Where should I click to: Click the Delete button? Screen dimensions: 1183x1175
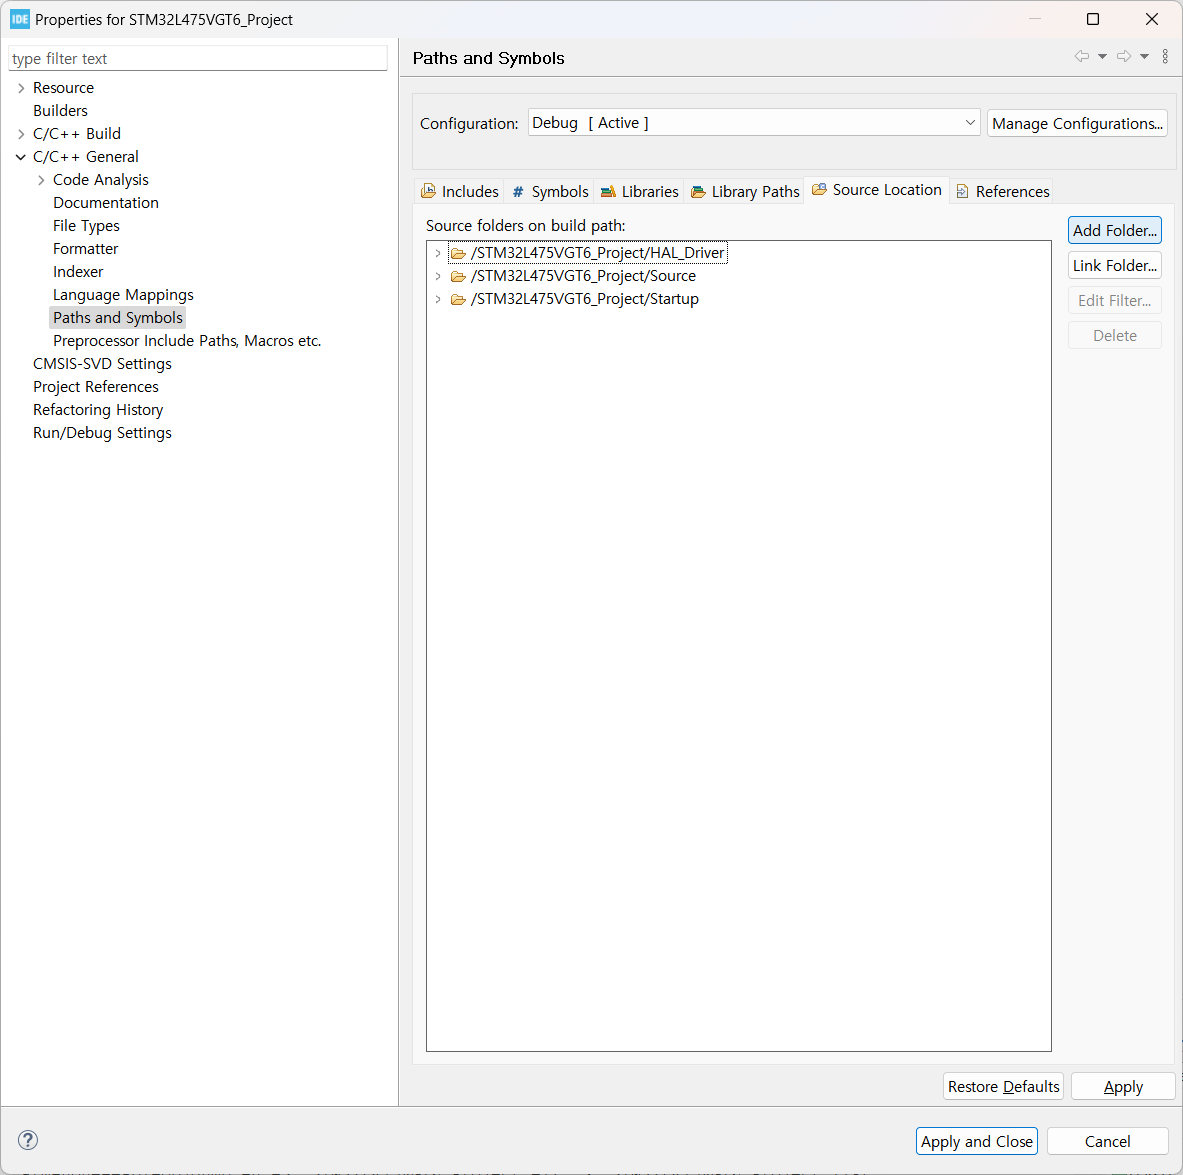(x=1114, y=336)
